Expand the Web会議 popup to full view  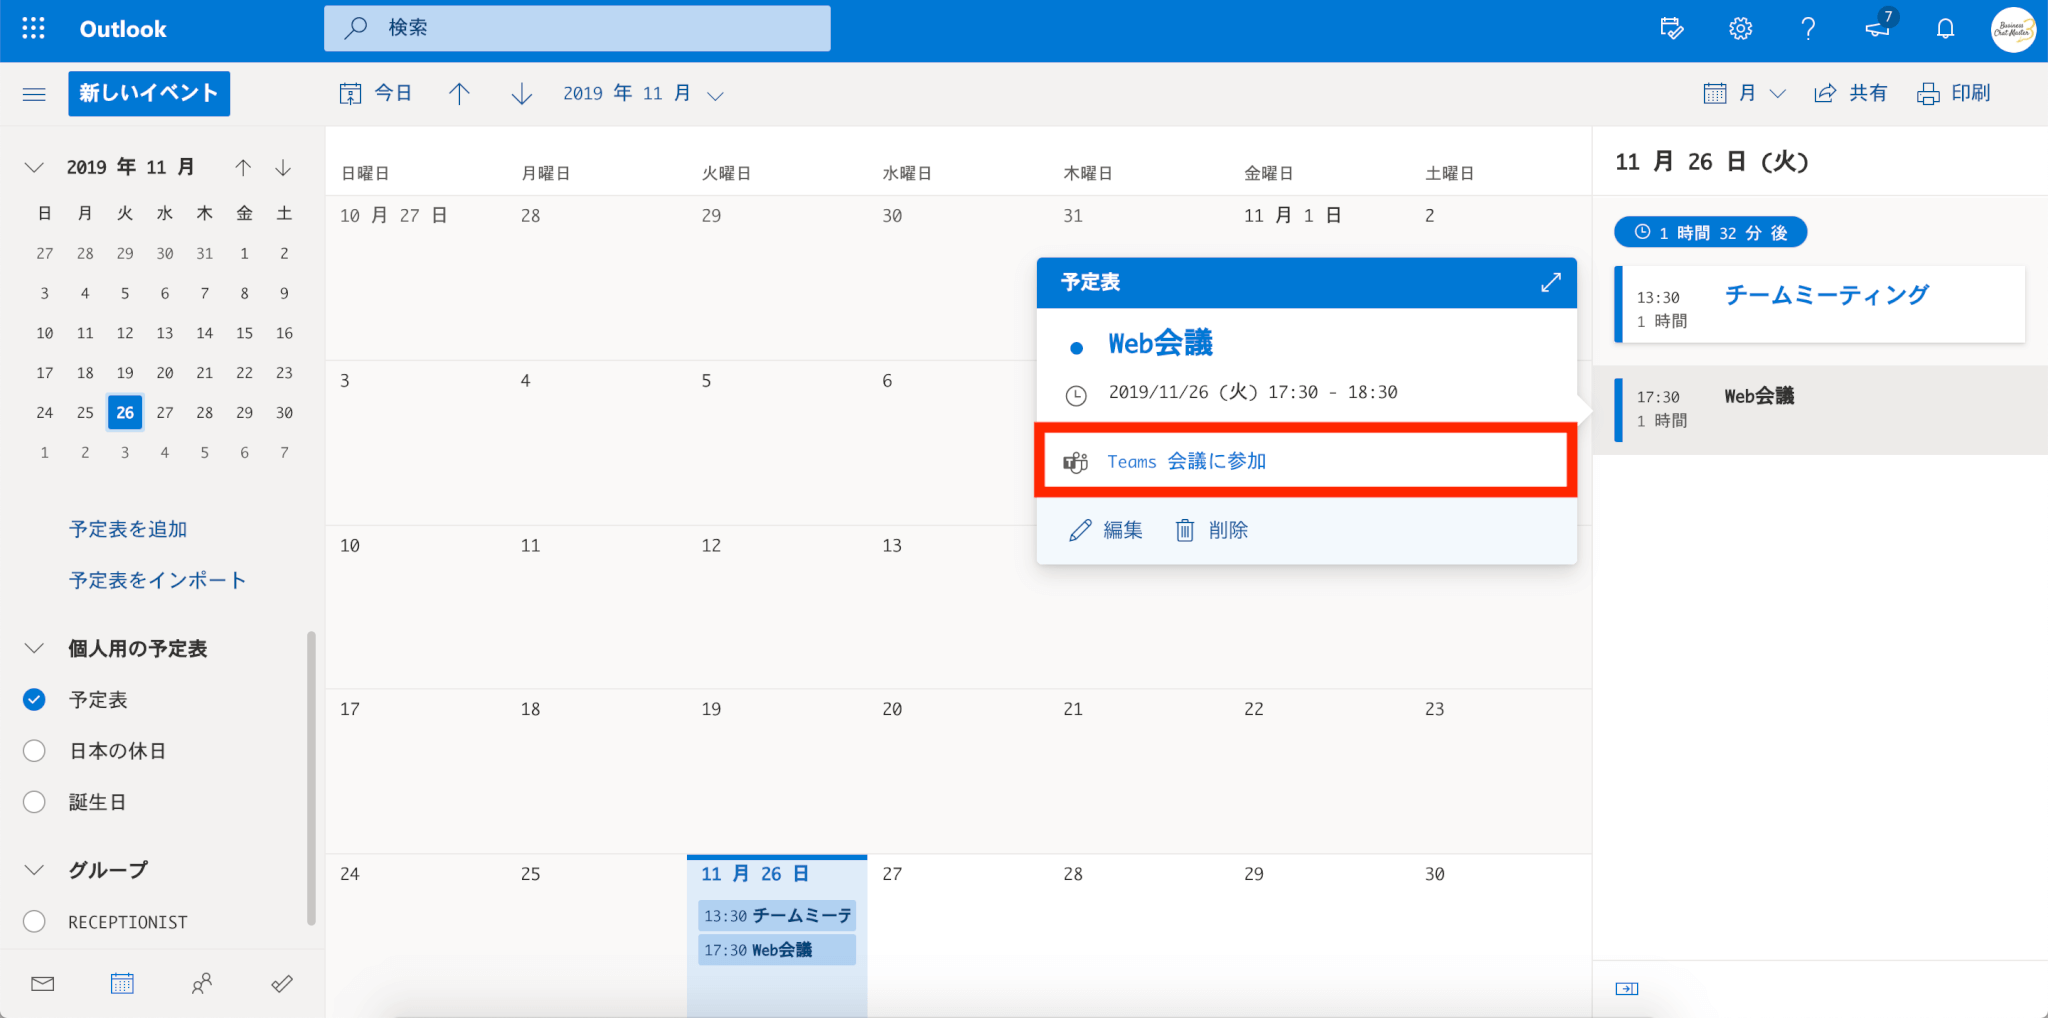(1550, 283)
